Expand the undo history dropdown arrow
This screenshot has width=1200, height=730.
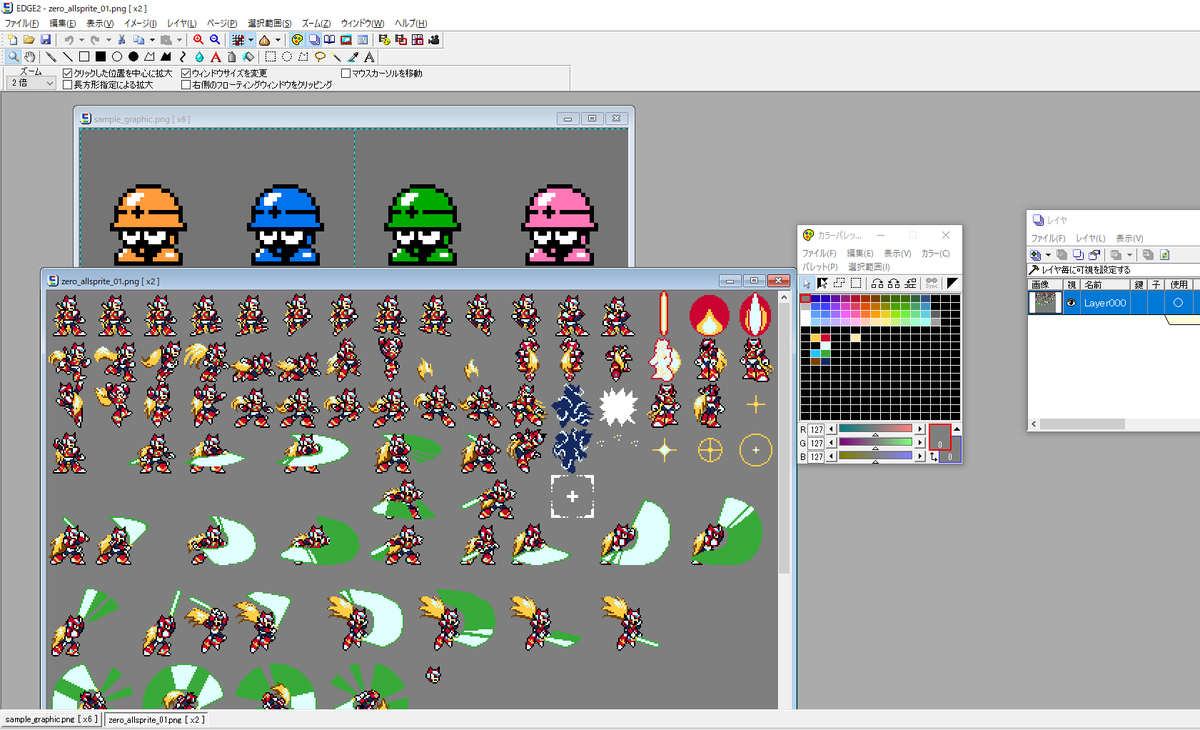pos(81,39)
